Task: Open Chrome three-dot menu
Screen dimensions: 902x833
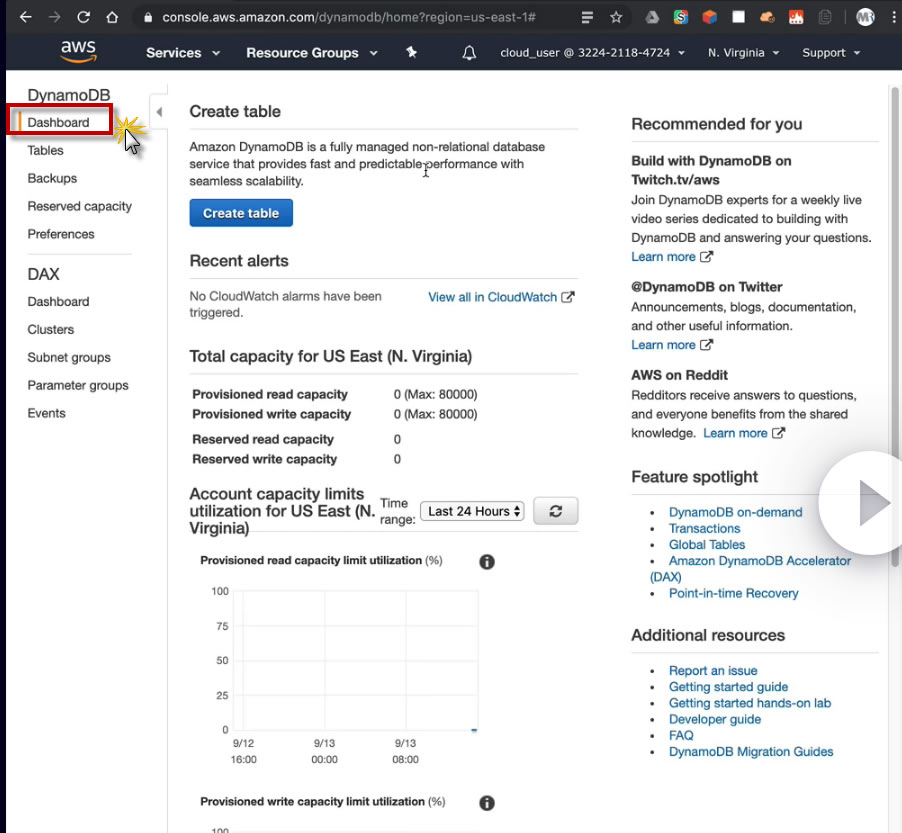Action: coord(894,17)
